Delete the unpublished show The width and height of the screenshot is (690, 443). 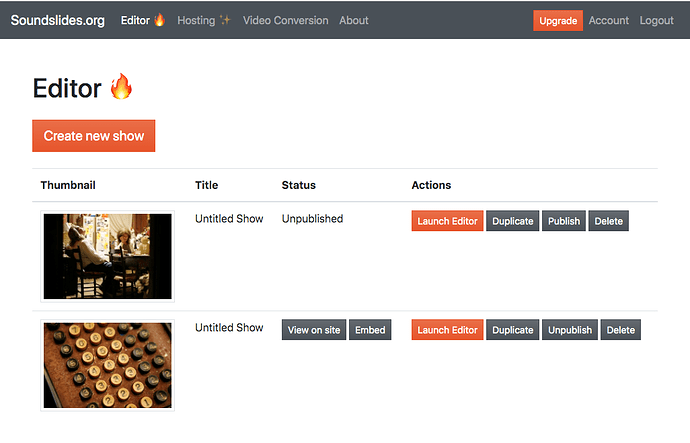(x=609, y=221)
